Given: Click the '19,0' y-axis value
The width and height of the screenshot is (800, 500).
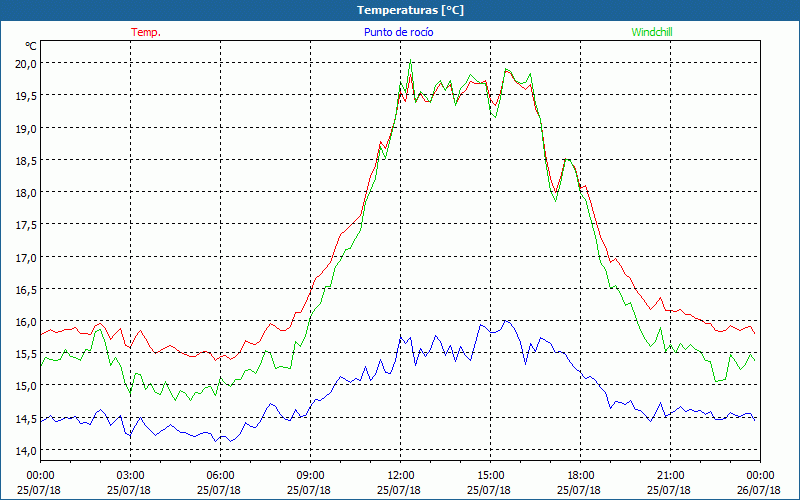Looking at the screenshot, I should tap(26, 128).
